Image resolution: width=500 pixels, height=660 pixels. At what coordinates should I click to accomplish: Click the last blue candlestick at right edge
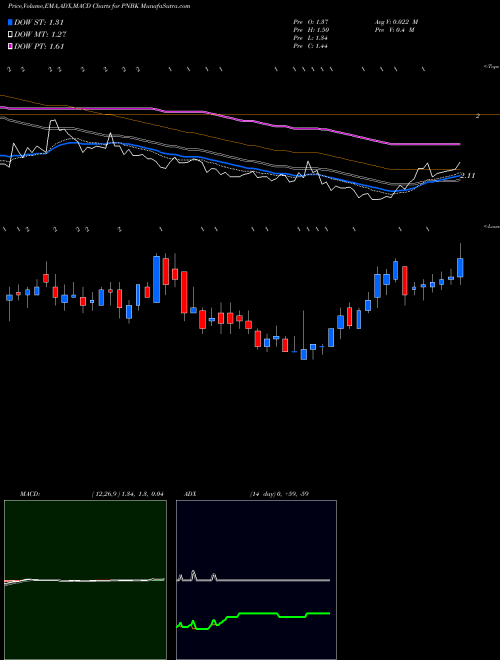tap(460, 267)
